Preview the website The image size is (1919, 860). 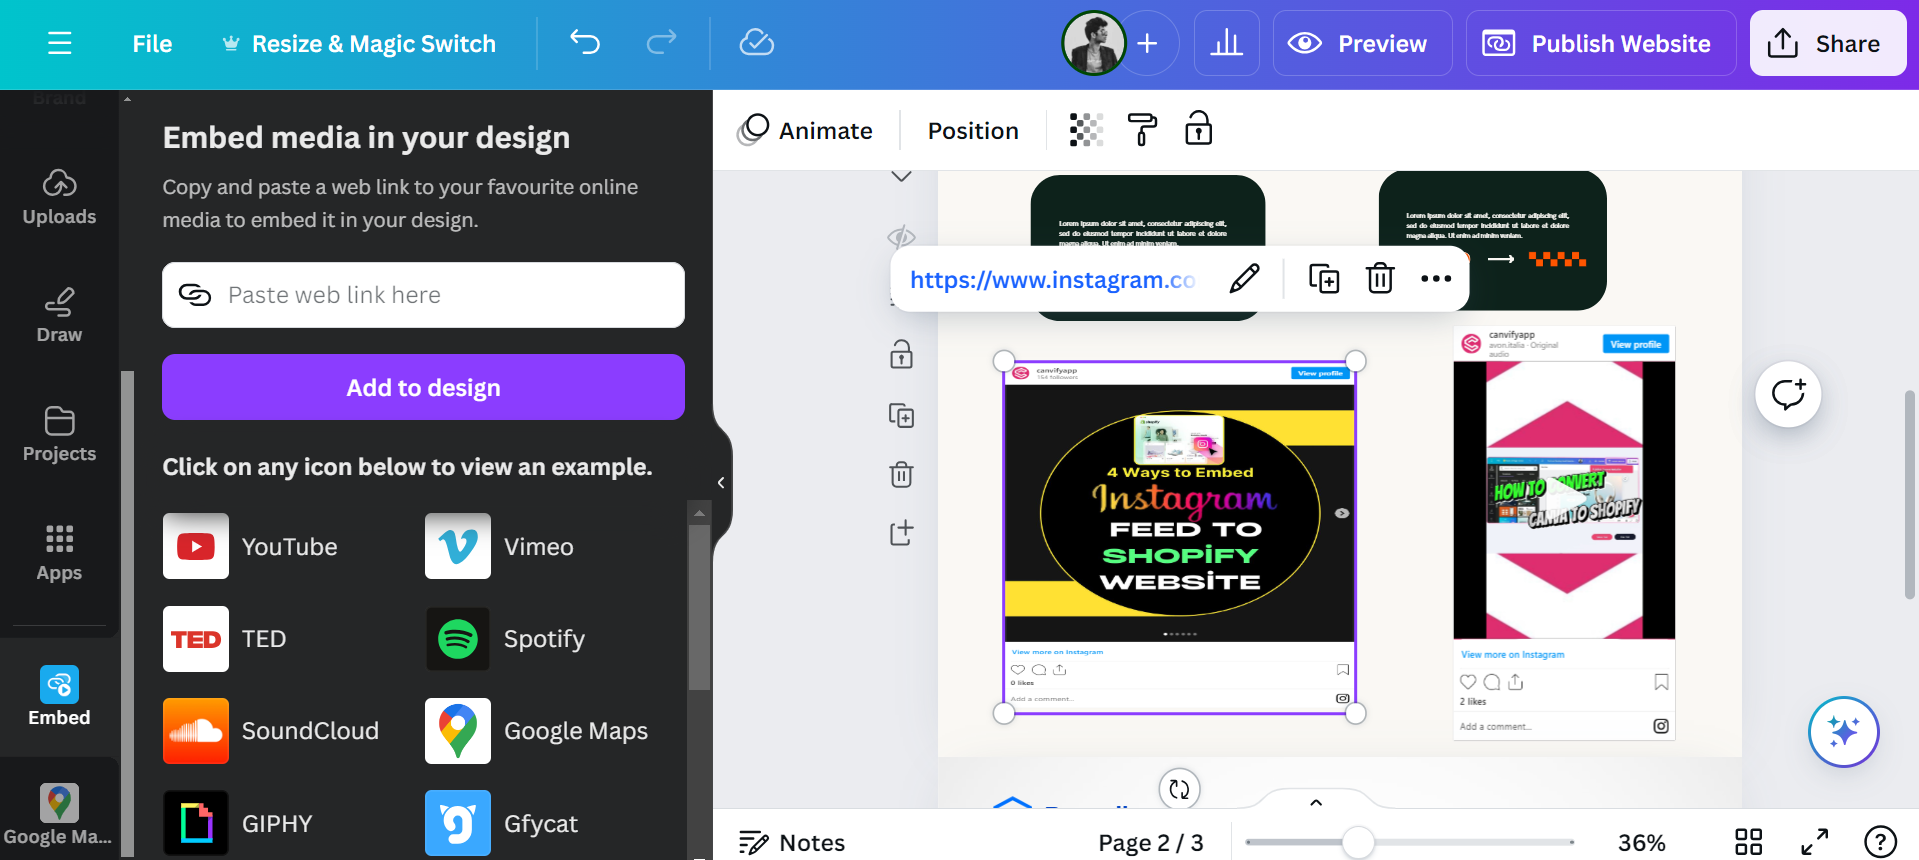(x=1362, y=43)
